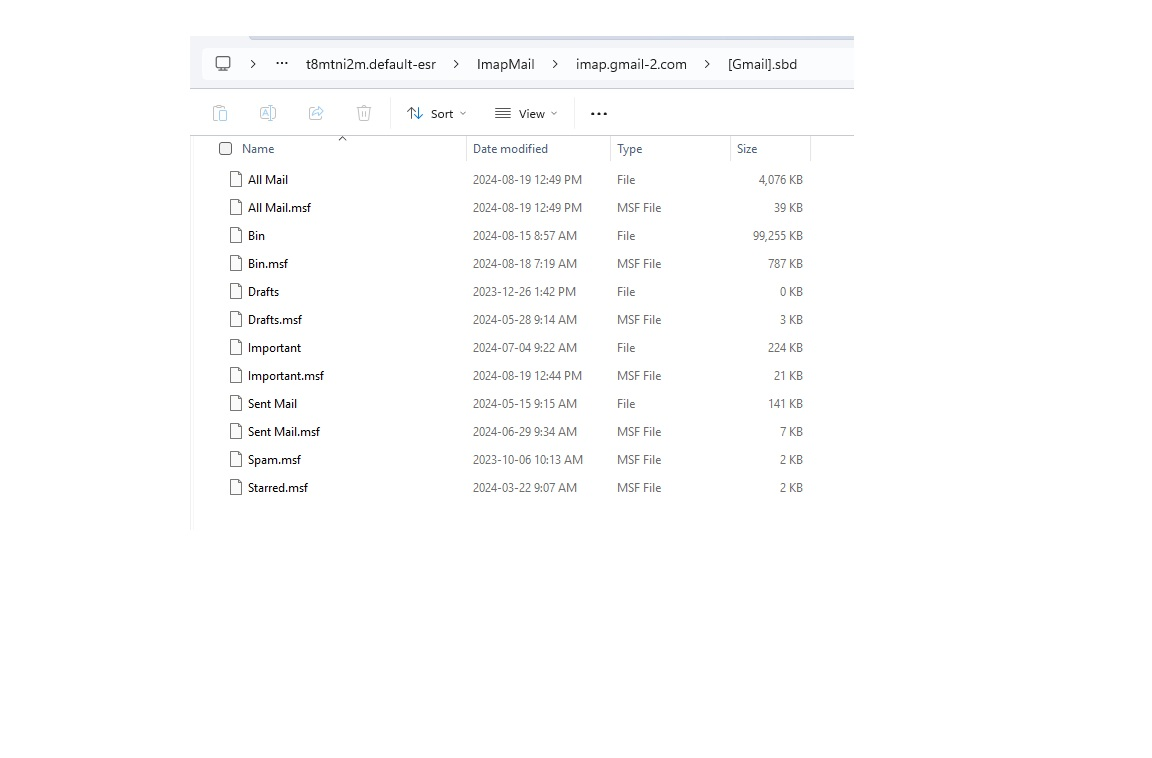Open the Sort dropdown

(437, 114)
